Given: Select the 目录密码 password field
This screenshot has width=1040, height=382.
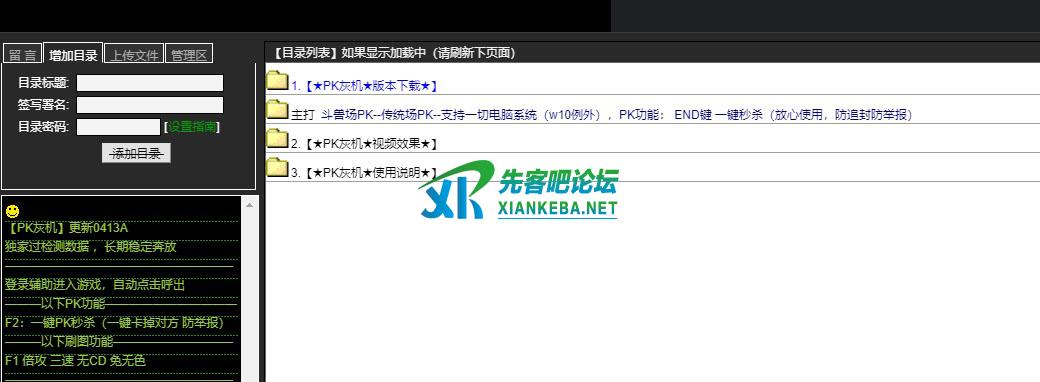Looking at the screenshot, I should (x=119, y=127).
